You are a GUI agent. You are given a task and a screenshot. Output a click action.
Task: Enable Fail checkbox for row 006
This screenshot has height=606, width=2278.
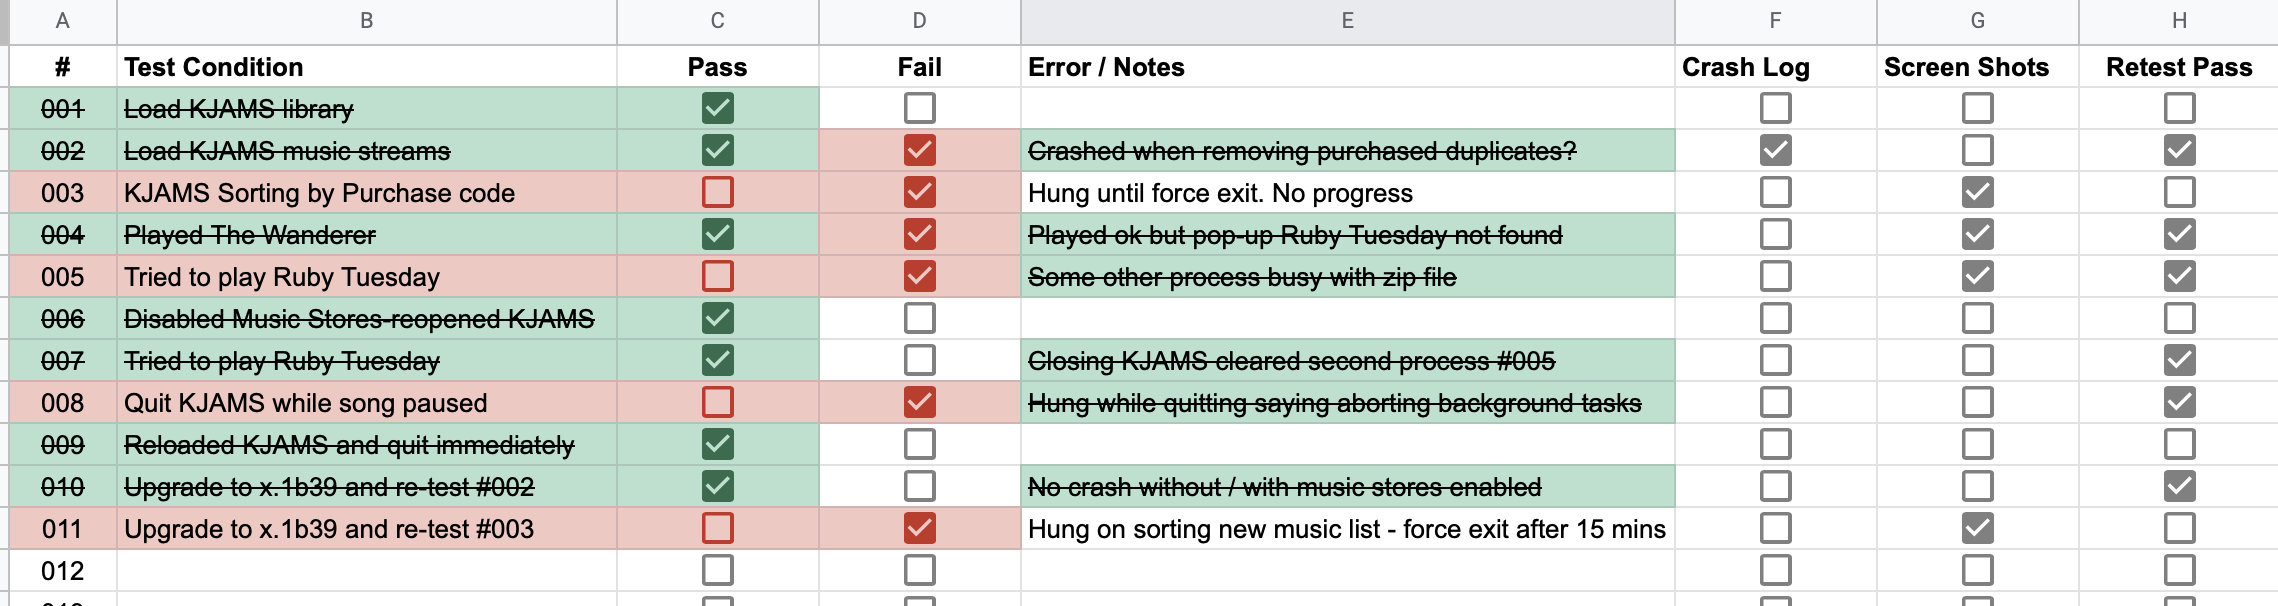coord(919,318)
